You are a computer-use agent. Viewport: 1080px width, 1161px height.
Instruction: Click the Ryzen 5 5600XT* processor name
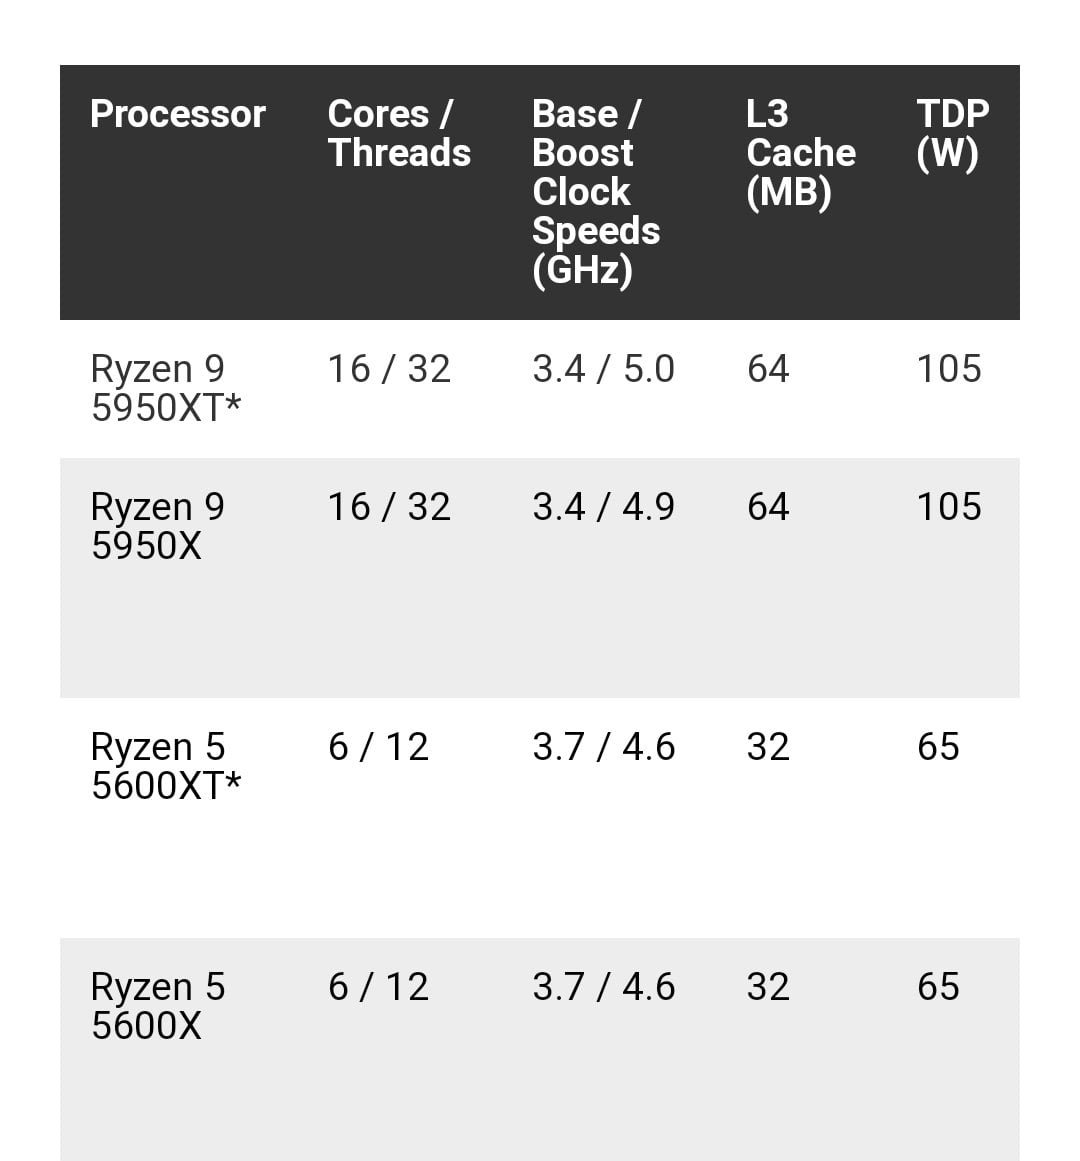pos(166,766)
